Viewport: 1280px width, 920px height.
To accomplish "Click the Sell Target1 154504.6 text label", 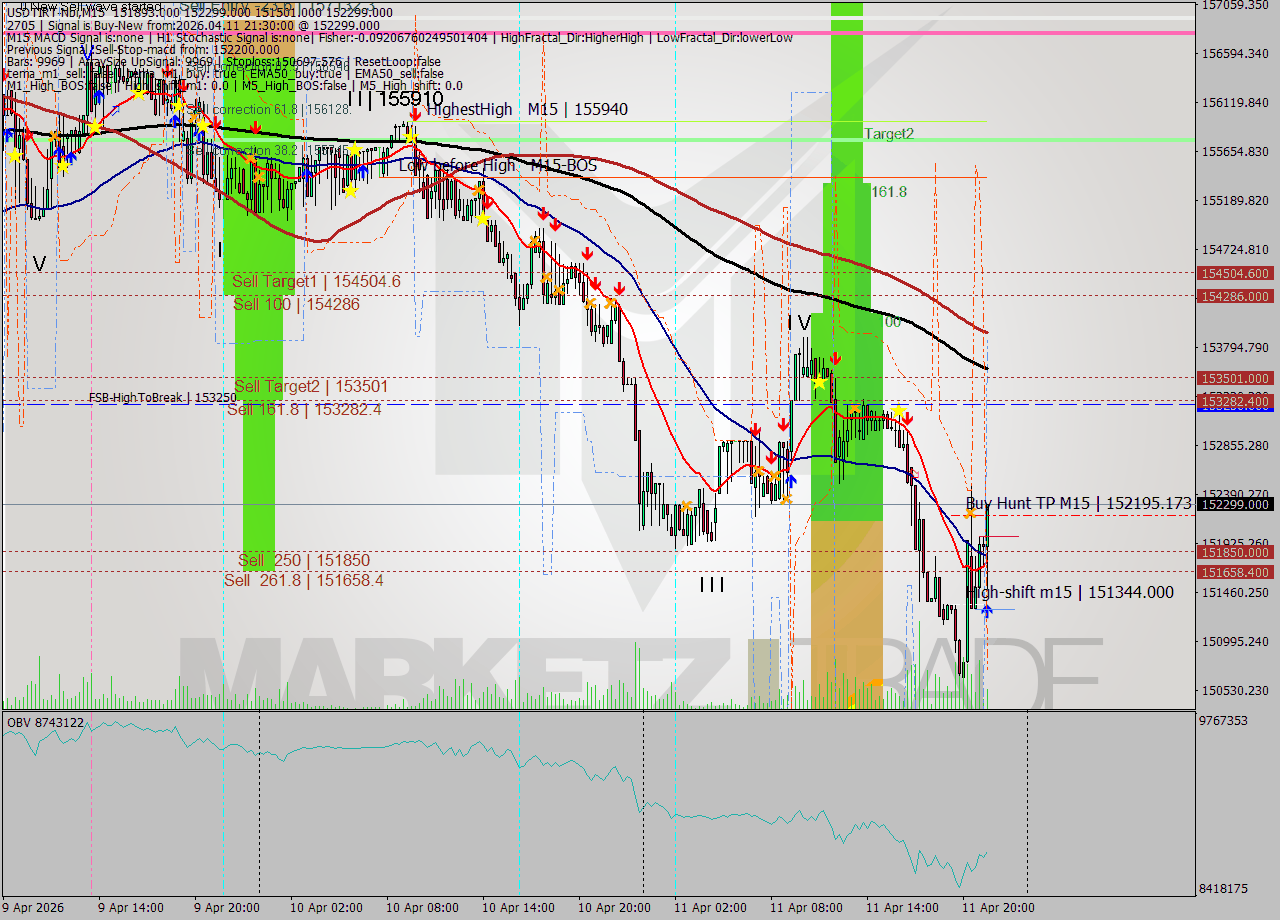I will 315,281.
